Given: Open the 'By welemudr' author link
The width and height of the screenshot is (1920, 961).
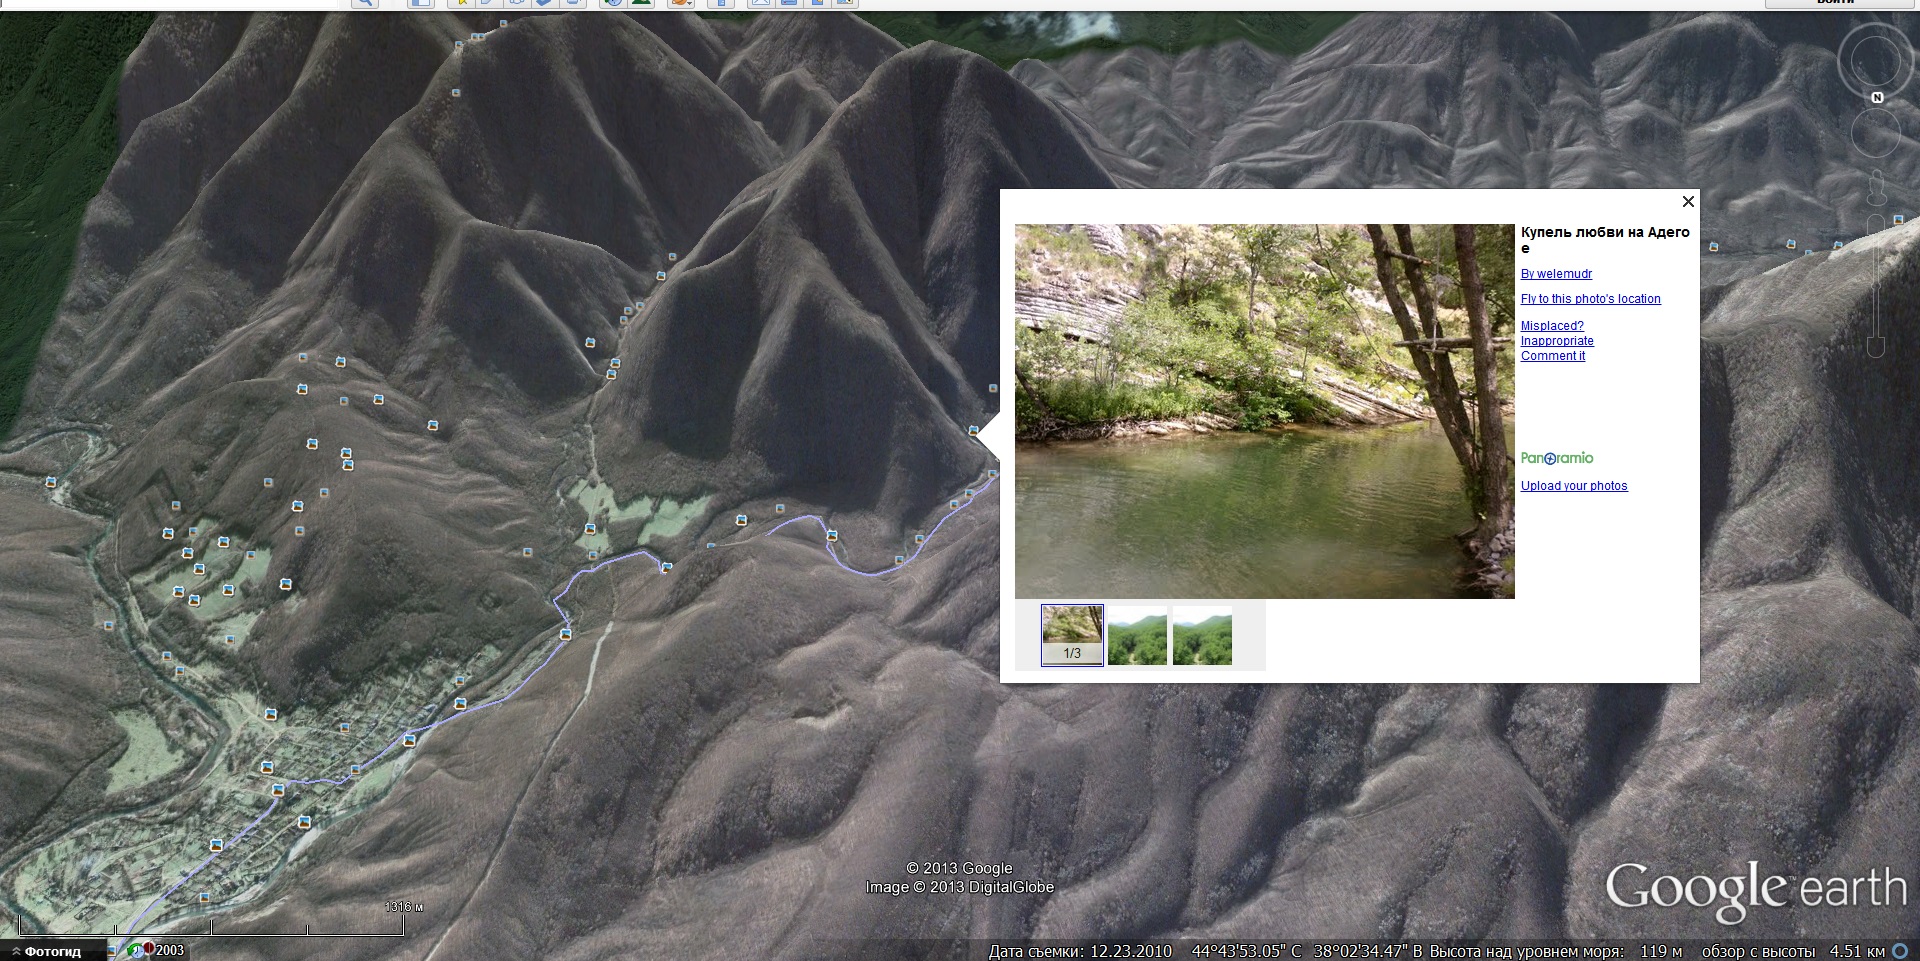Looking at the screenshot, I should tap(1556, 274).
